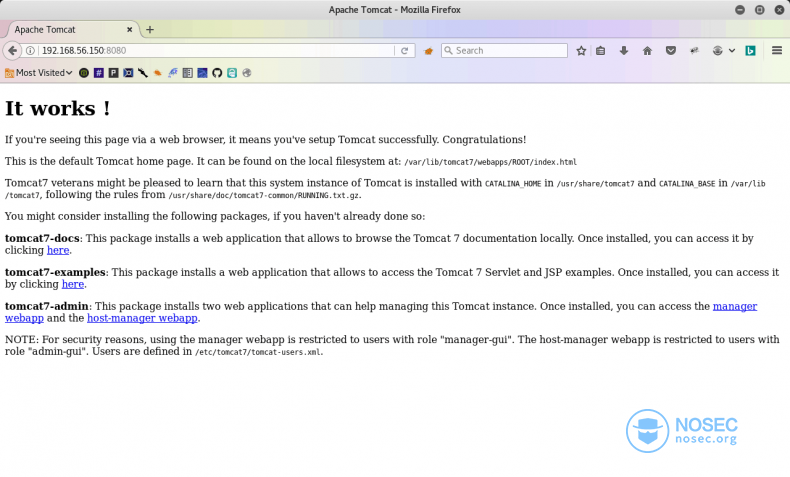Open the host-manager webapp link
Viewport: 790px width, 477px height.
(x=142, y=318)
